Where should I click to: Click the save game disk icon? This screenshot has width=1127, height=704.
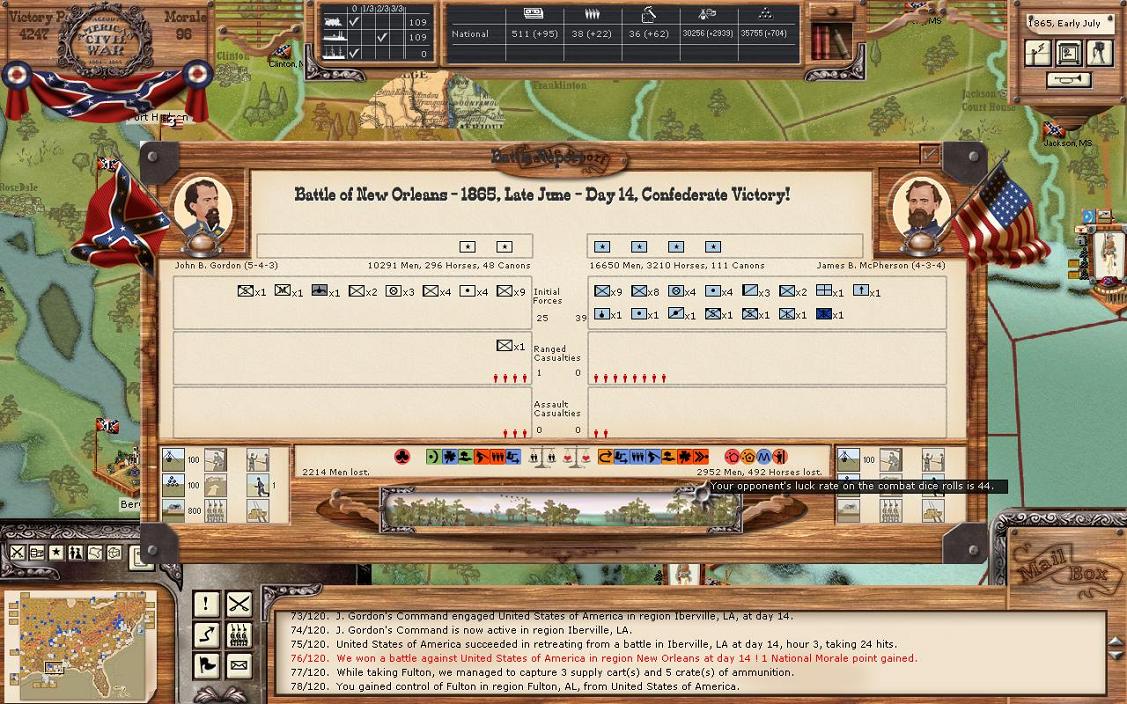pyautogui.click(x=1069, y=54)
